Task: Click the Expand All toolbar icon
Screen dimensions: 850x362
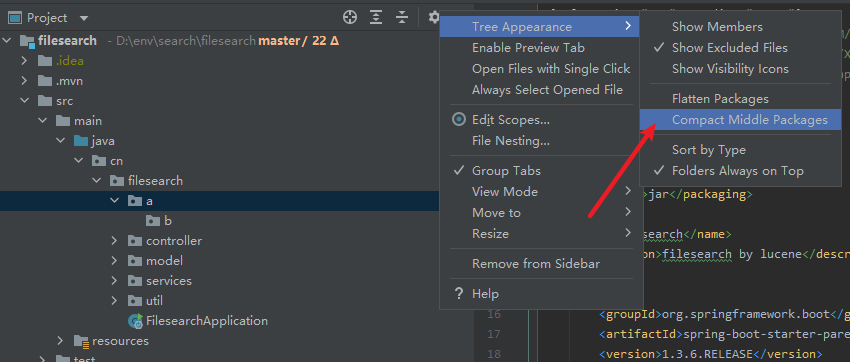Action: 376,17
